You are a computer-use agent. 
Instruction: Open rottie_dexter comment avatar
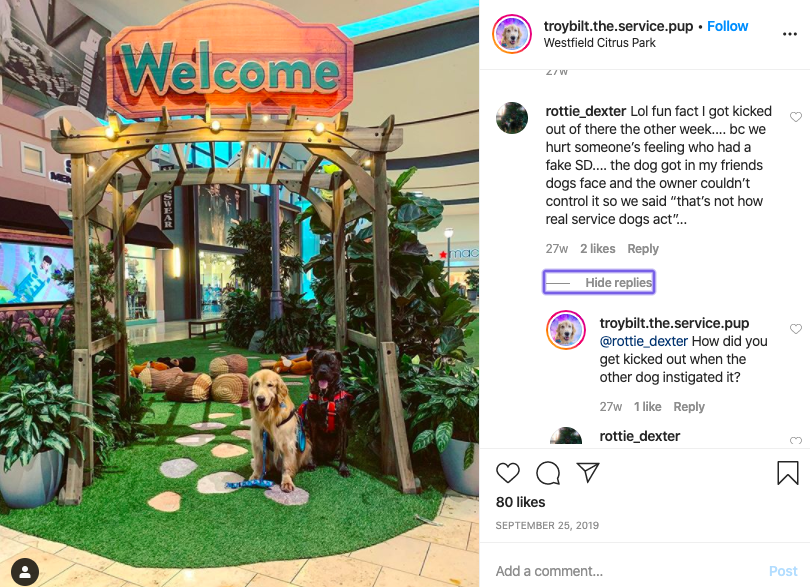pos(511,118)
